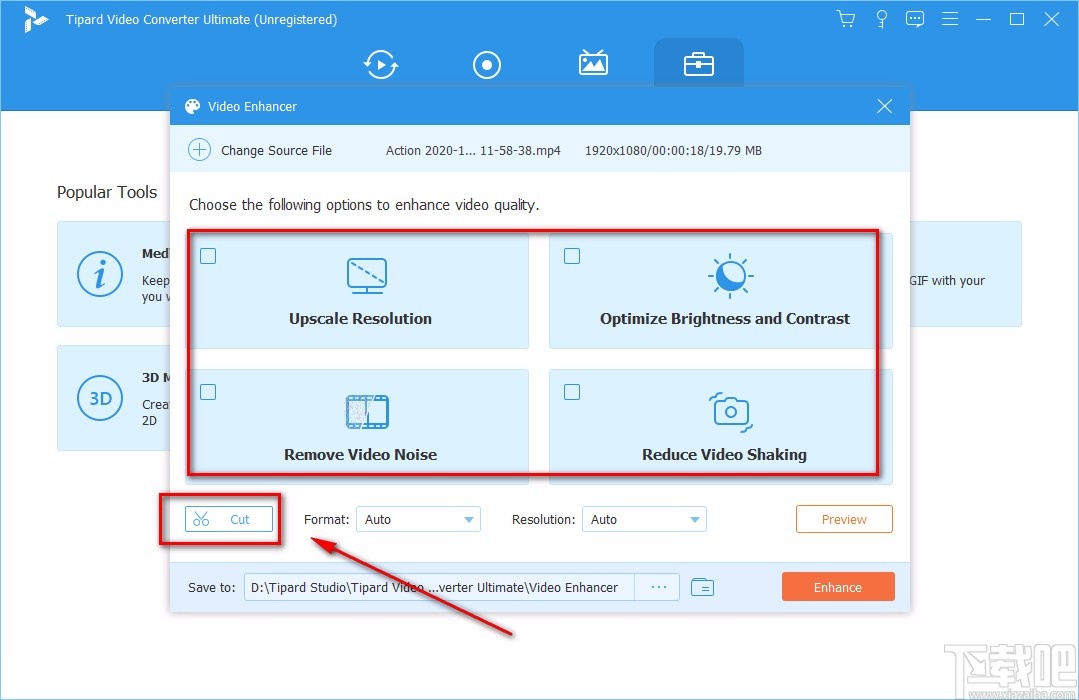
Task: Browse output folder with three dots button
Action: [x=658, y=587]
